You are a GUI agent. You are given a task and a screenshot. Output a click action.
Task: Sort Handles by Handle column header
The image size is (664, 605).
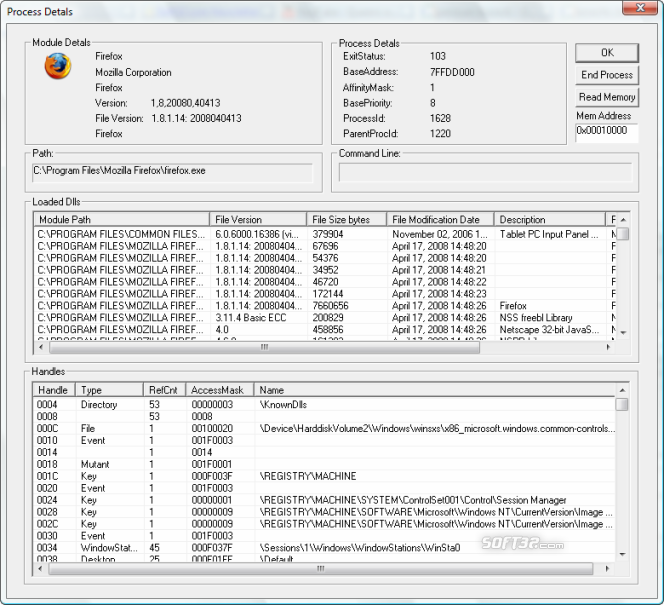54,390
